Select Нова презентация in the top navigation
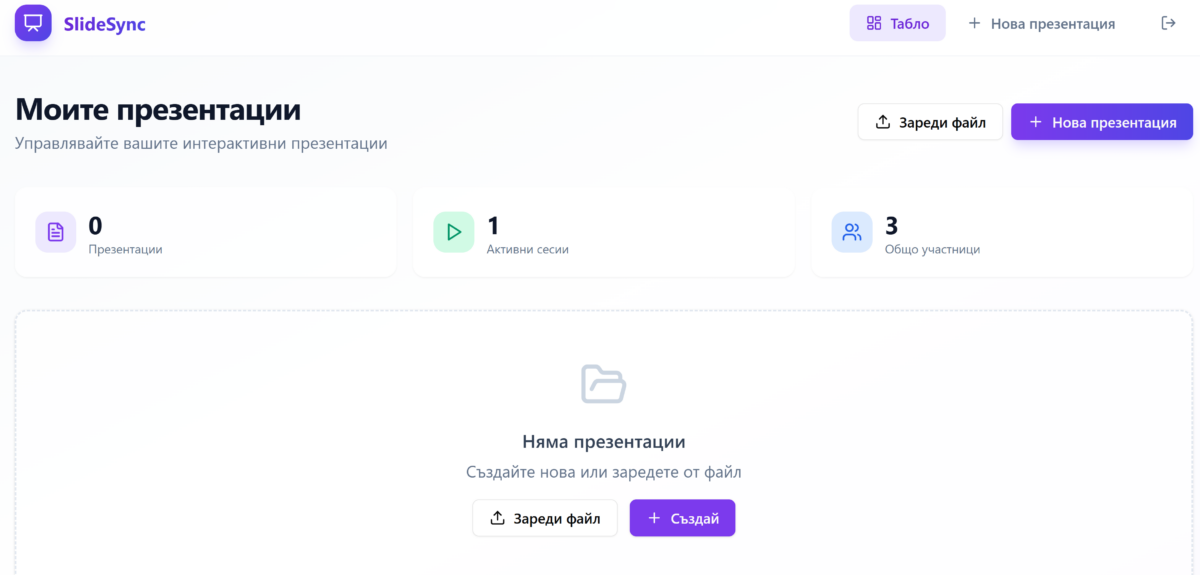 (1041, 23)
